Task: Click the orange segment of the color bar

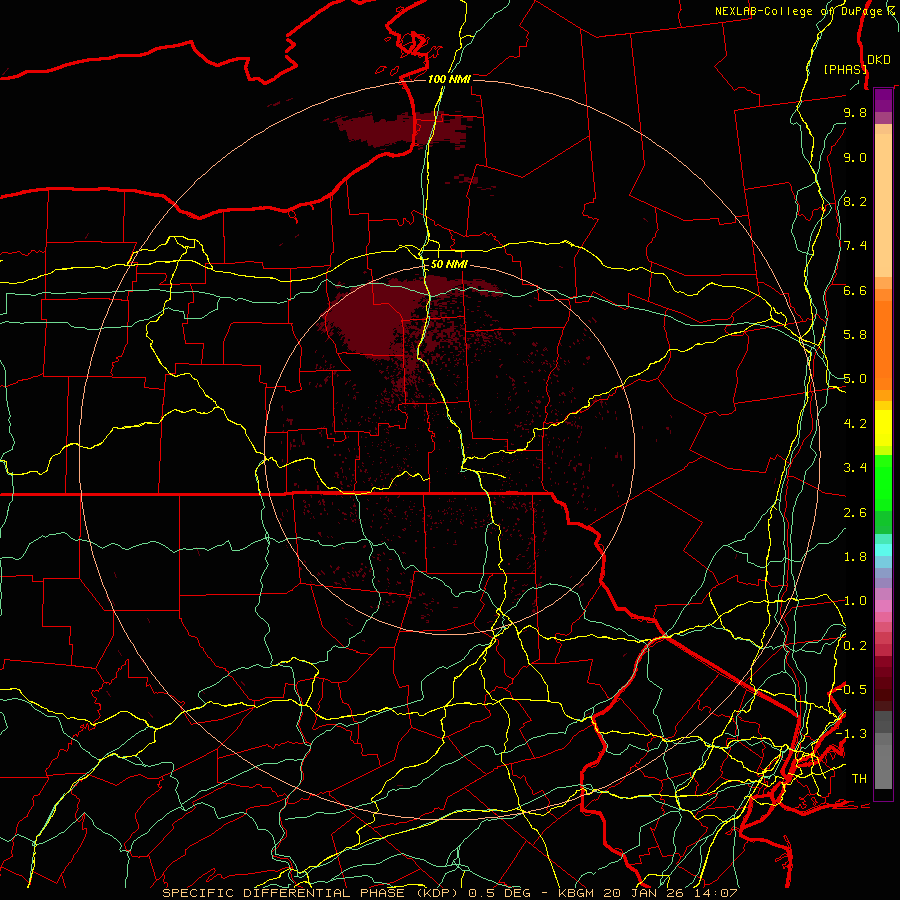Action: tap(883, 344)
